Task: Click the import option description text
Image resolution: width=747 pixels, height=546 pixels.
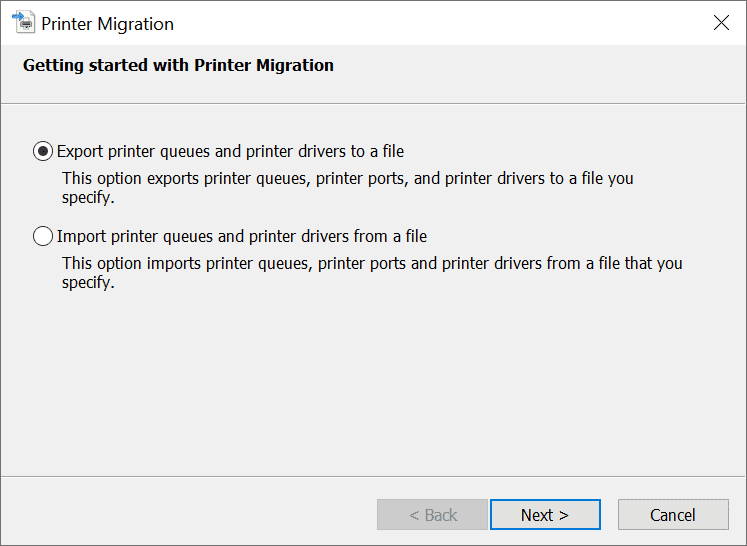Action: [372, 264]
